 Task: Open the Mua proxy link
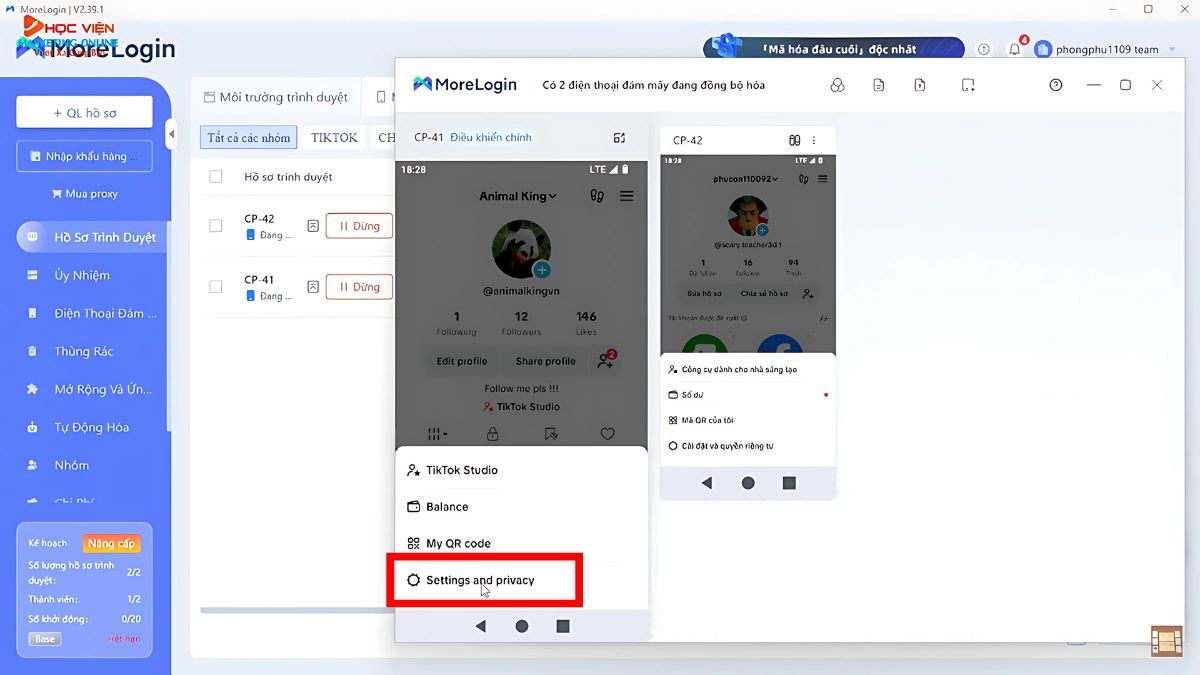[x=84, y=194]
